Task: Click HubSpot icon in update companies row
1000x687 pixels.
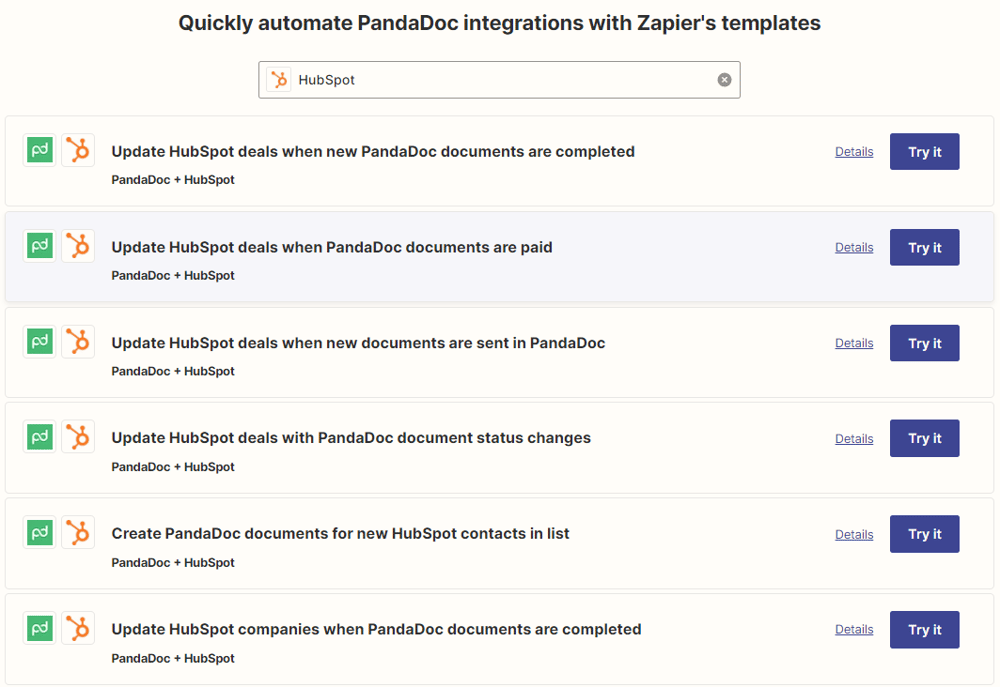Action: coord(78,628)
